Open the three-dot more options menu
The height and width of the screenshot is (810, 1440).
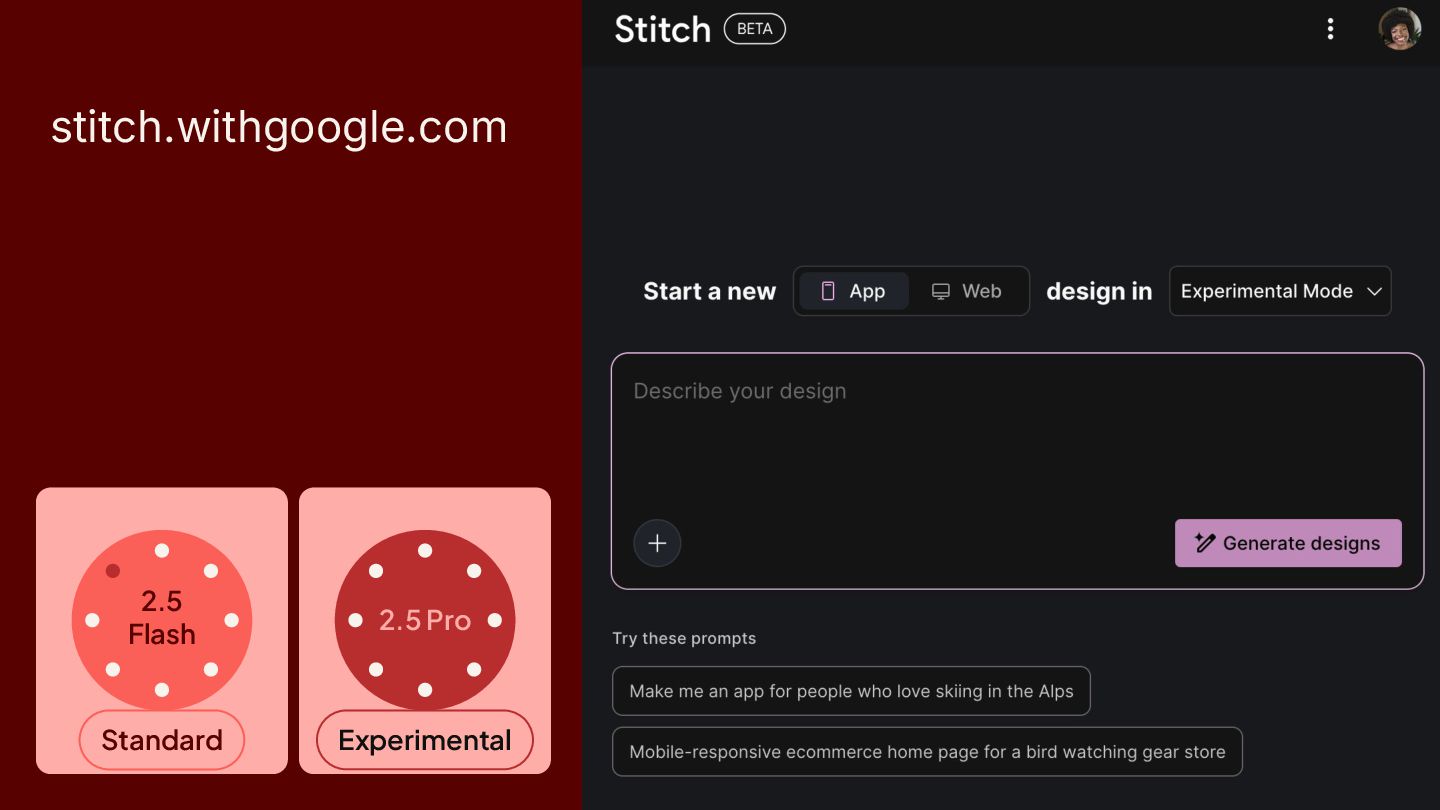(x=1330, y=29)
